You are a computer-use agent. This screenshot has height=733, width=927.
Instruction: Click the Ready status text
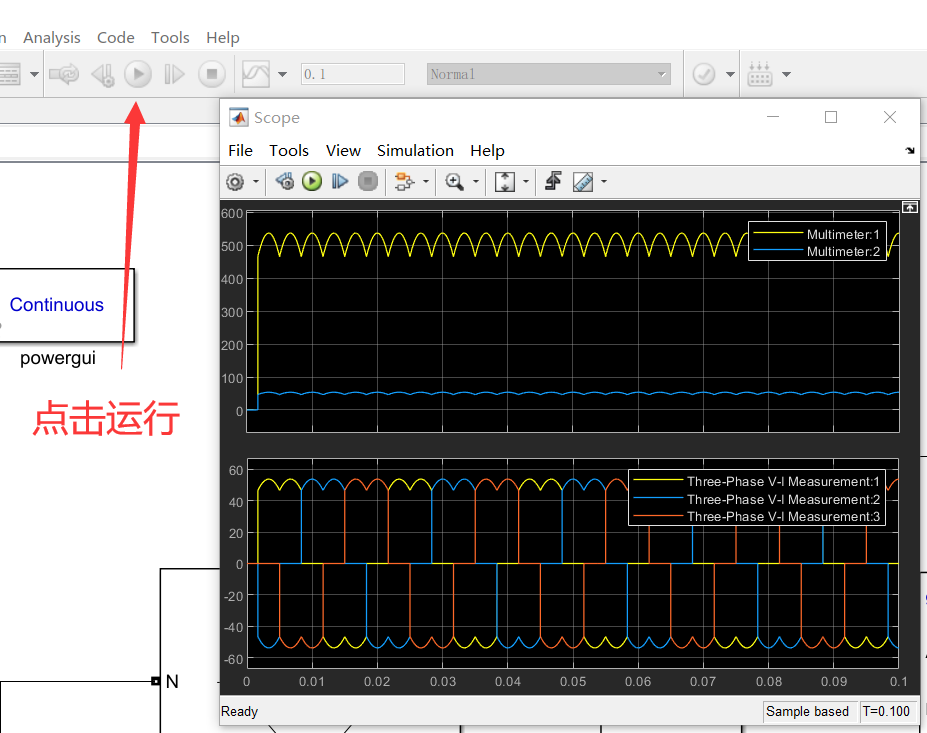coord(239,711)
